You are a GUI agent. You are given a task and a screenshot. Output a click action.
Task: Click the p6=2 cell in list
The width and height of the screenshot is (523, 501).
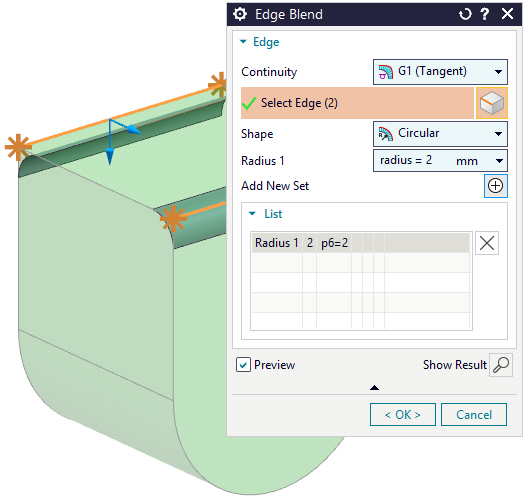pos(334,243)
